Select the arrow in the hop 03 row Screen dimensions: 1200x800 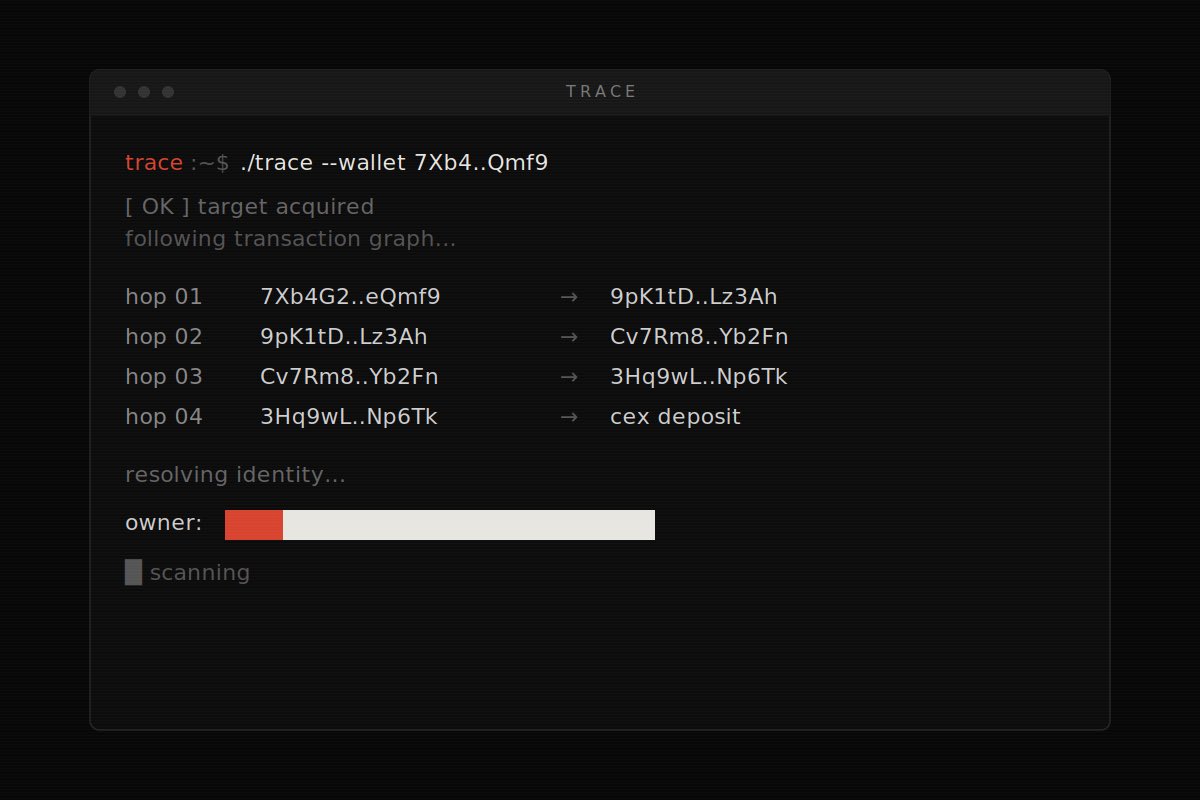[569, 377]
